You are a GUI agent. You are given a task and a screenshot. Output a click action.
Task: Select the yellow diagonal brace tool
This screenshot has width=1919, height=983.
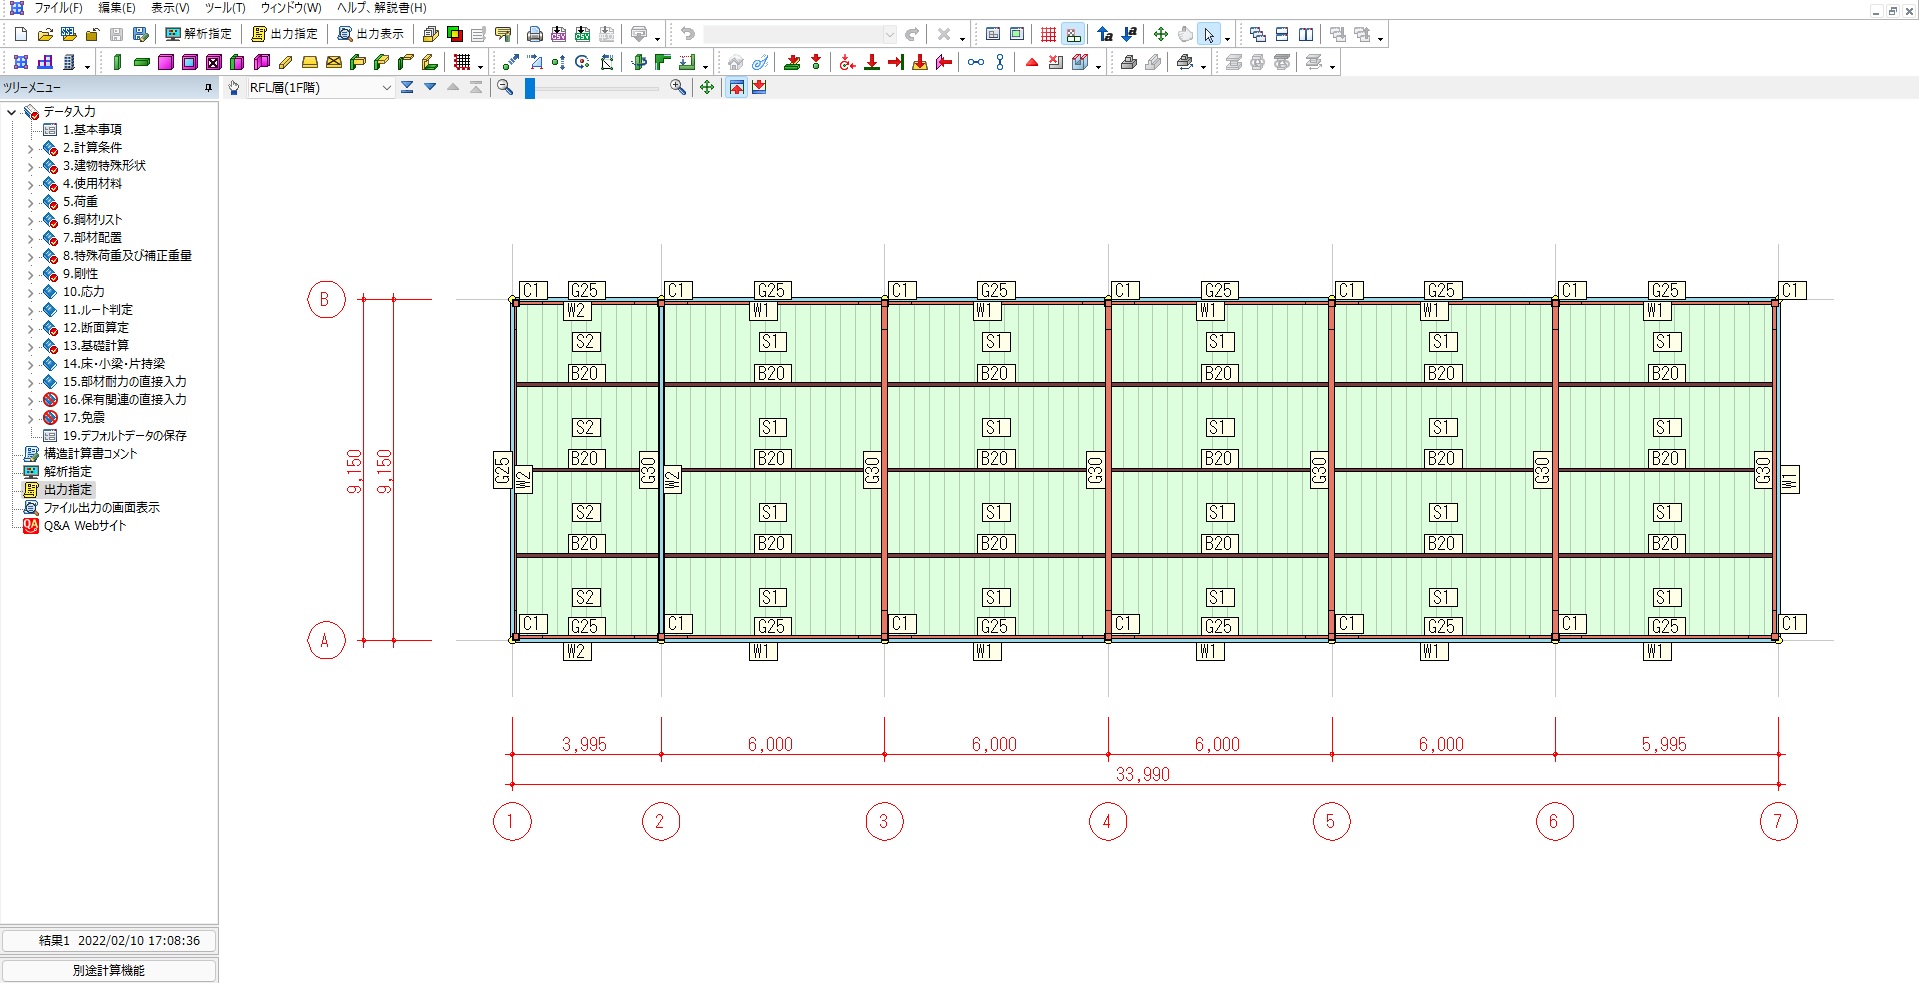pyautogui.click(x=286, y=62)
